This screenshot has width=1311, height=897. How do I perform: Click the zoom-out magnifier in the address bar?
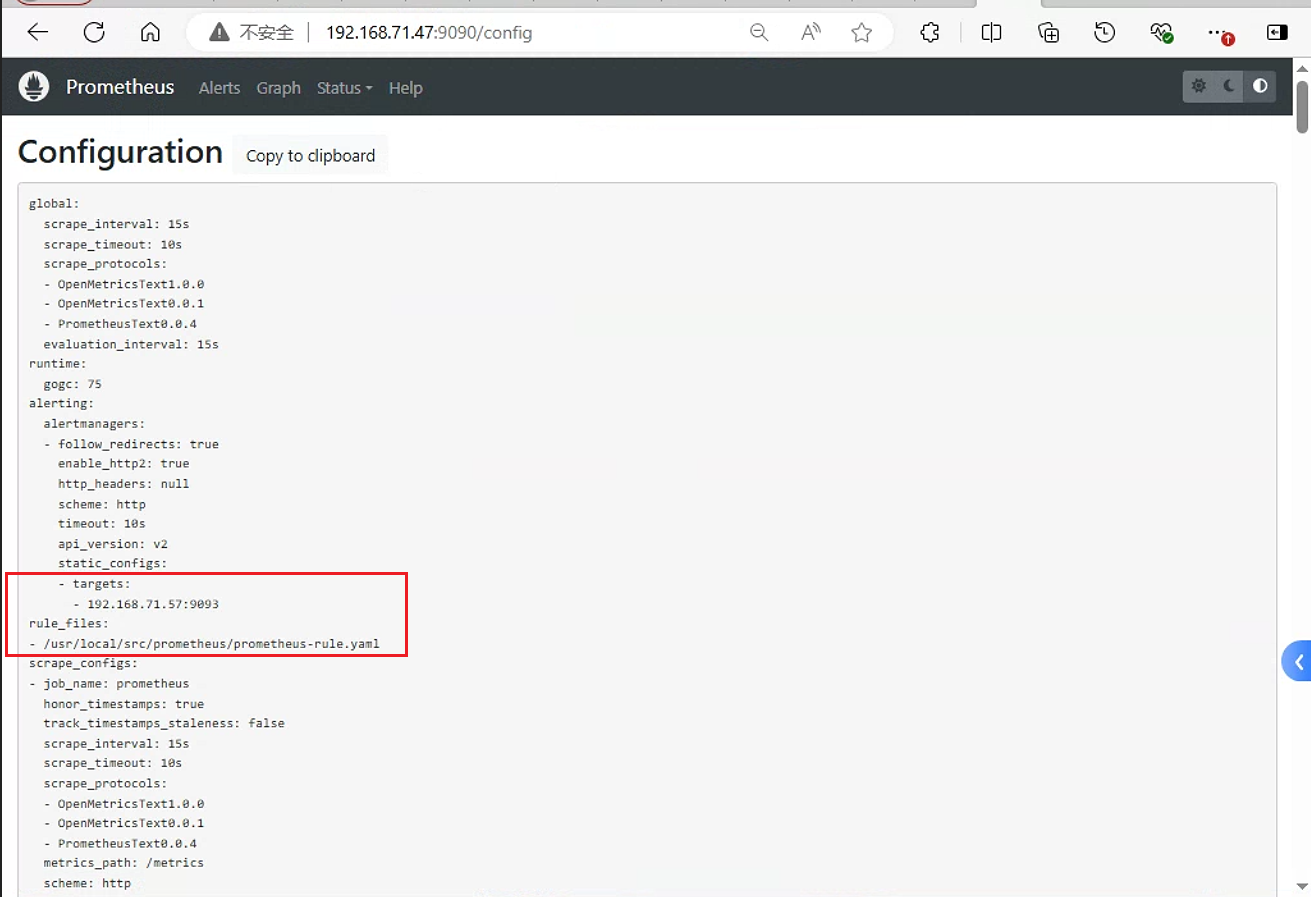click(x=759, y=33)
